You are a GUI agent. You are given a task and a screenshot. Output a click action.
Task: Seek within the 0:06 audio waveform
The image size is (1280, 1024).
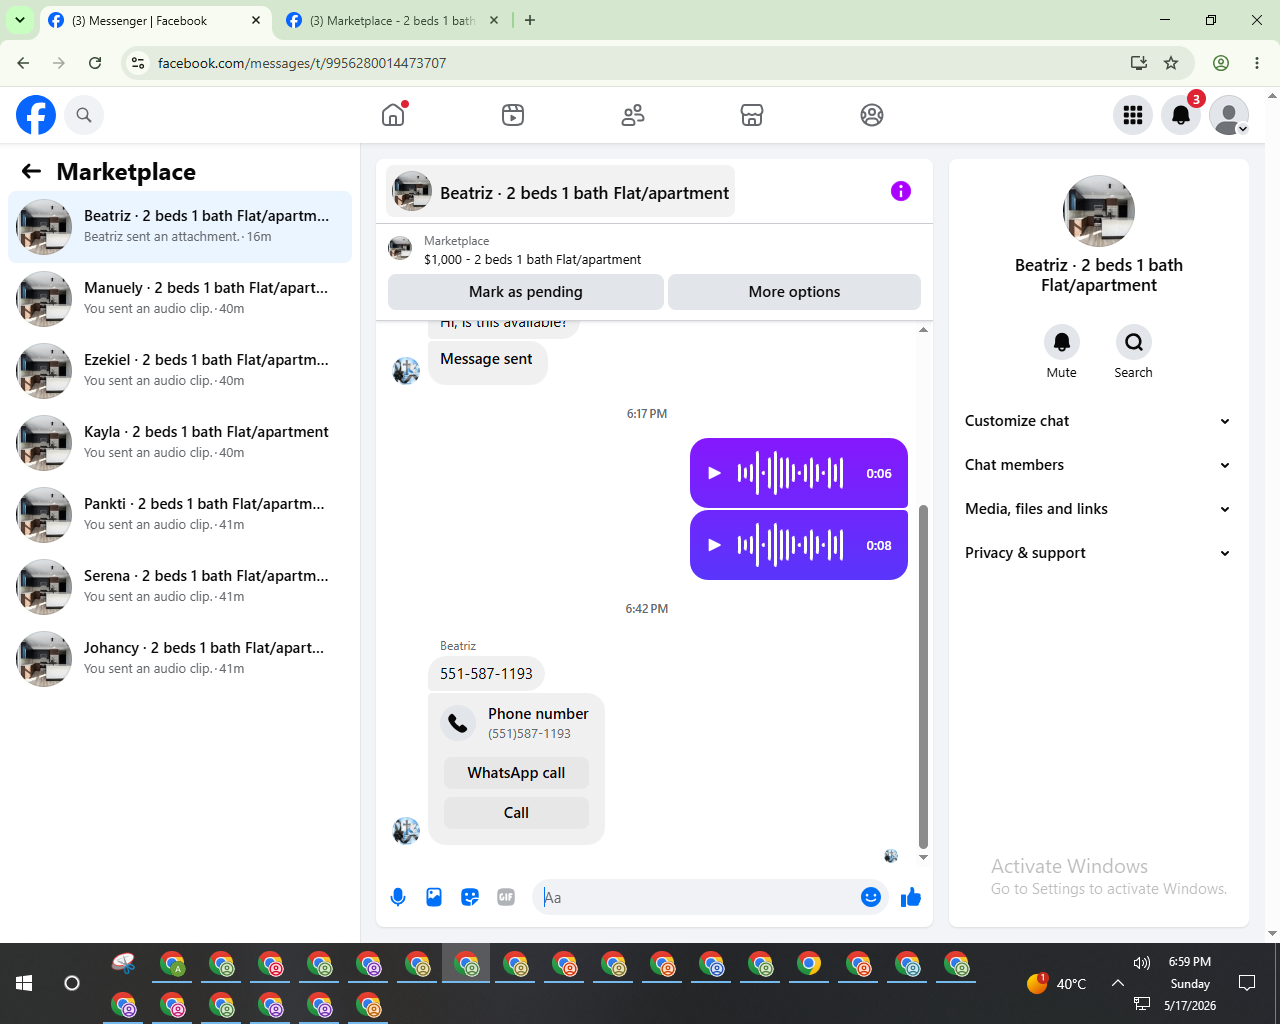click(791, 473)
